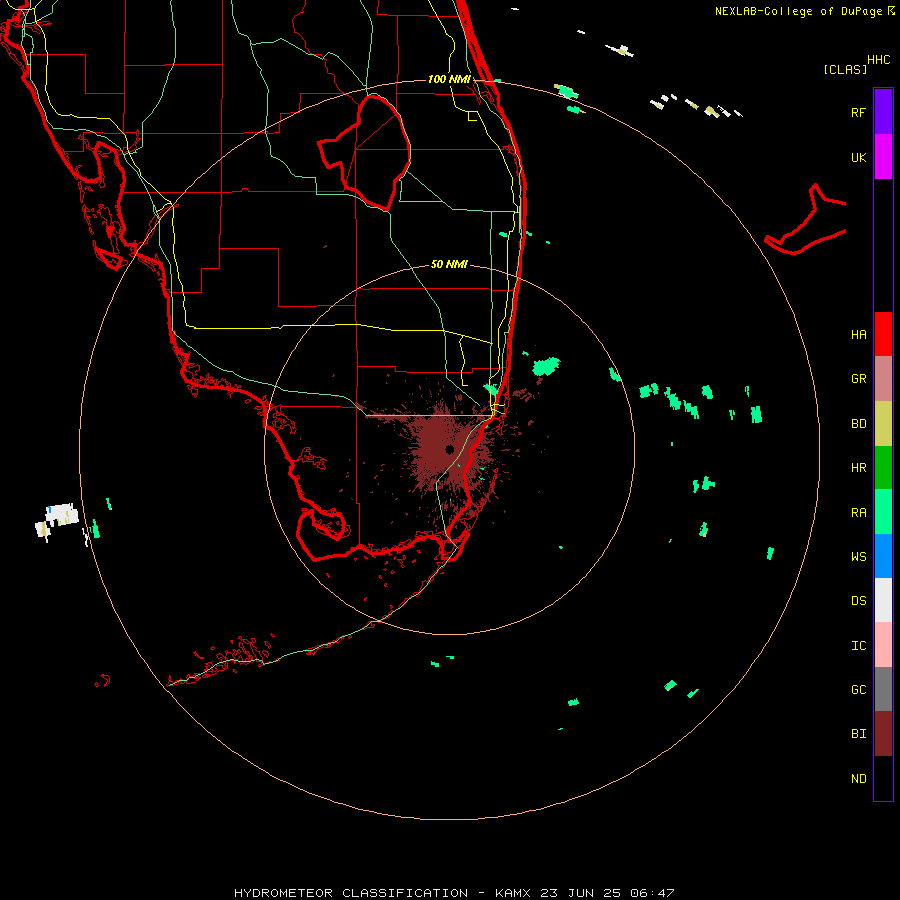Image resolution: width=900 pixels, height=900 pixels.
Task: Click the 'NEXLAB-College of DuPage' credit text
Action: coord(800,11)
